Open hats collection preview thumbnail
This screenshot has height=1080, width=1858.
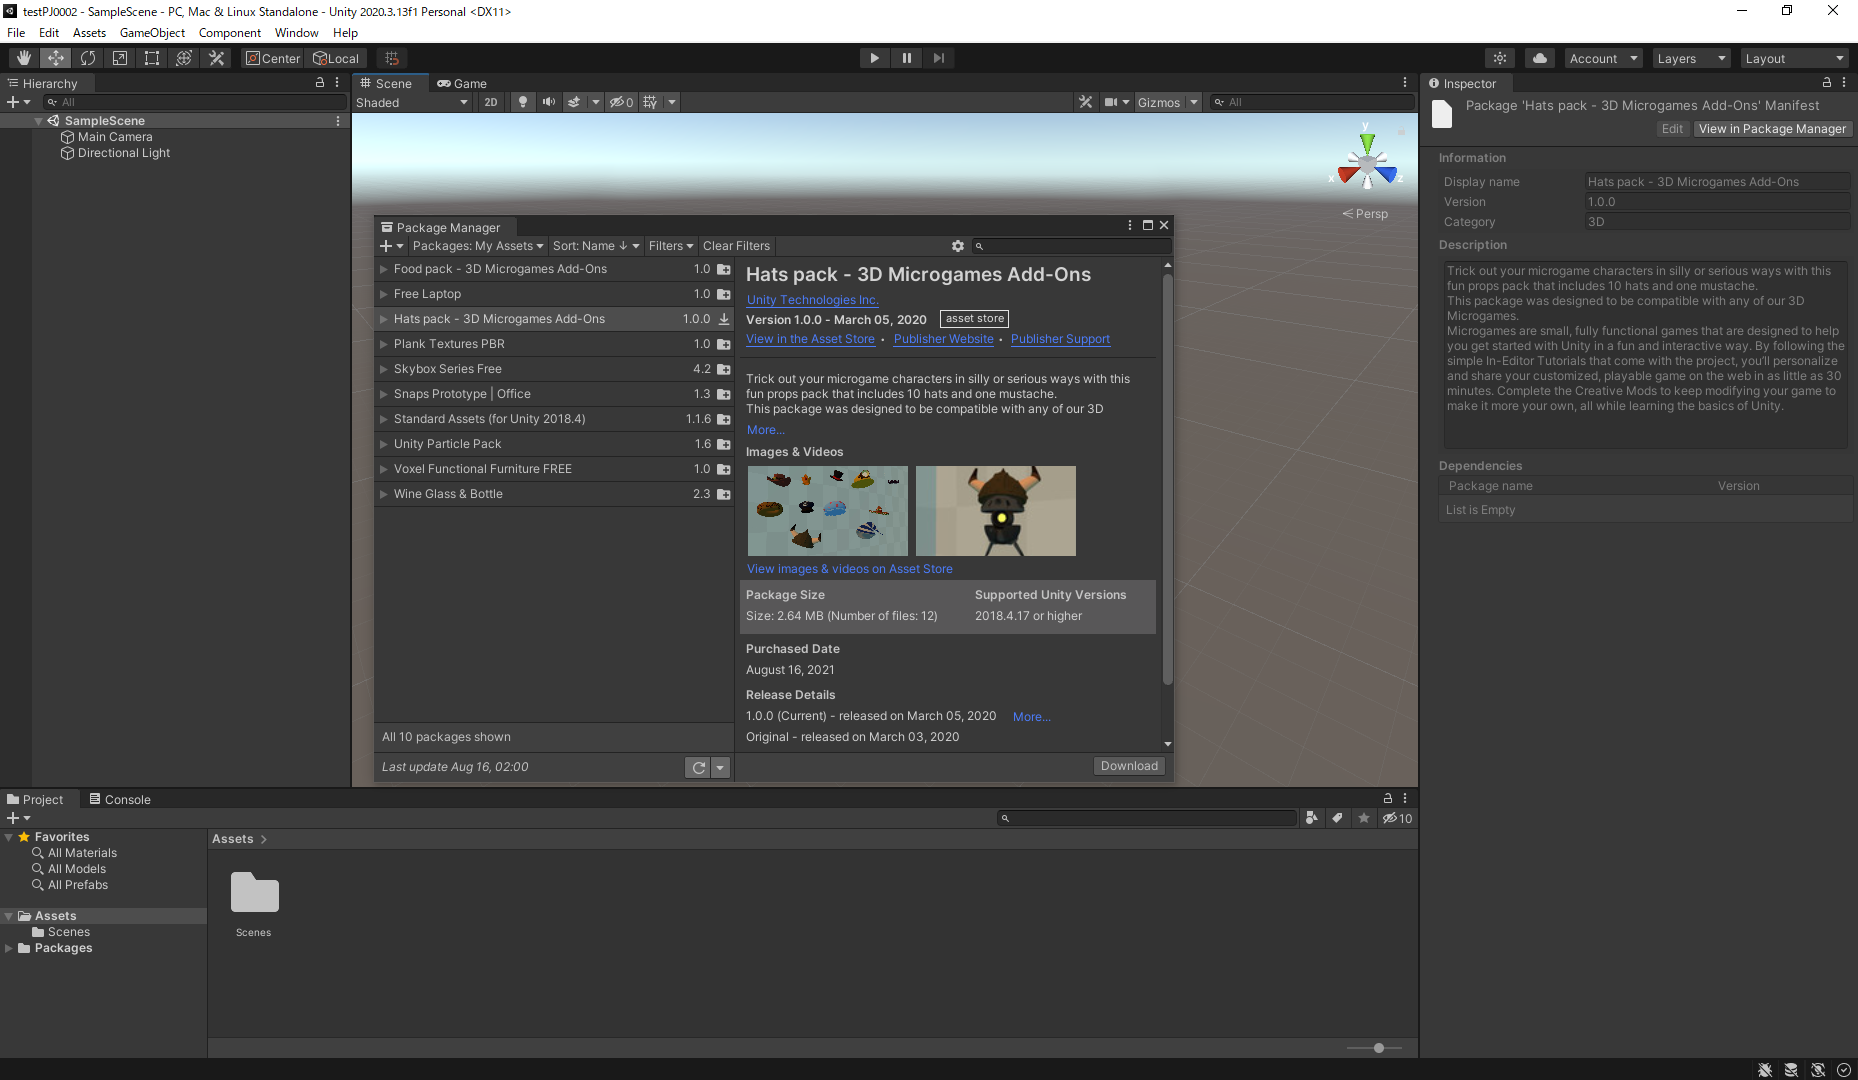[828, 511]
